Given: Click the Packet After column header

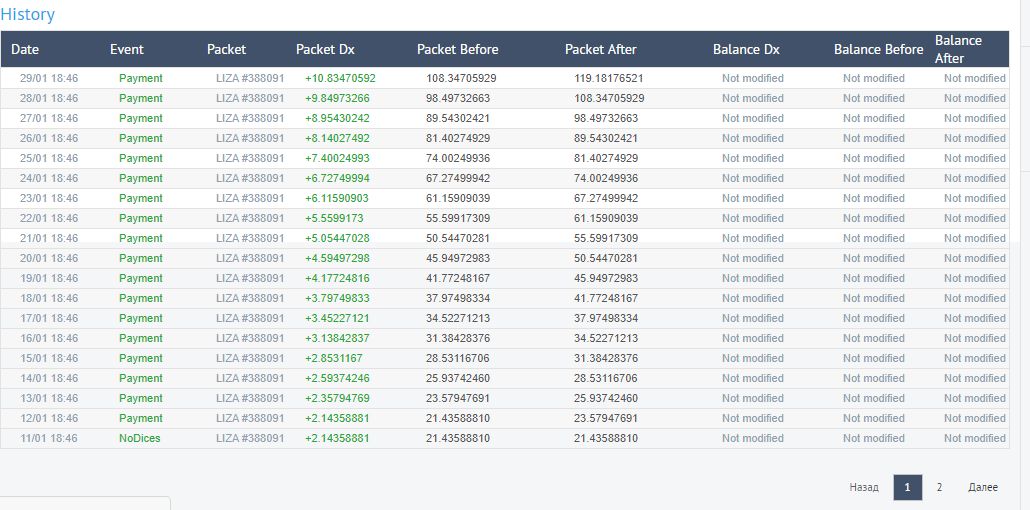Looking at the screenshot, I should click(x=601, y=49).
